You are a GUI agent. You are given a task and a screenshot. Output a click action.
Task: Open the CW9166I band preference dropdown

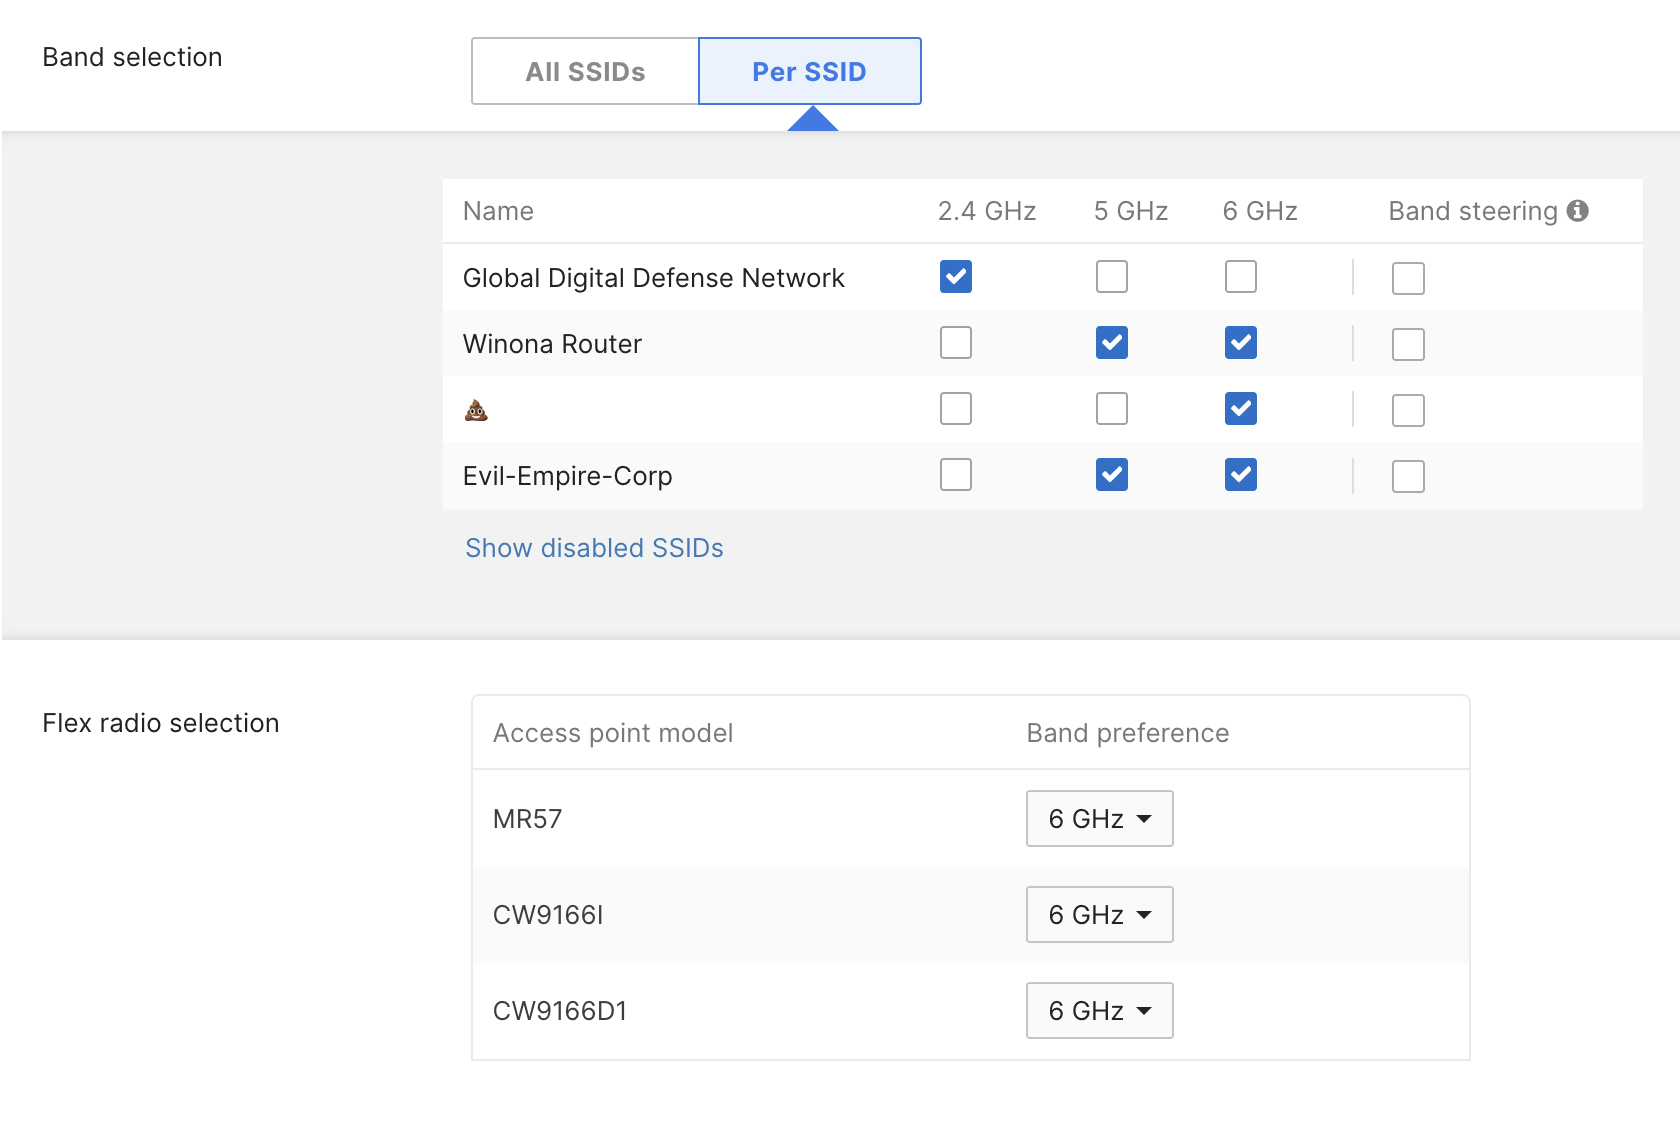click(x=1099, y=914)
